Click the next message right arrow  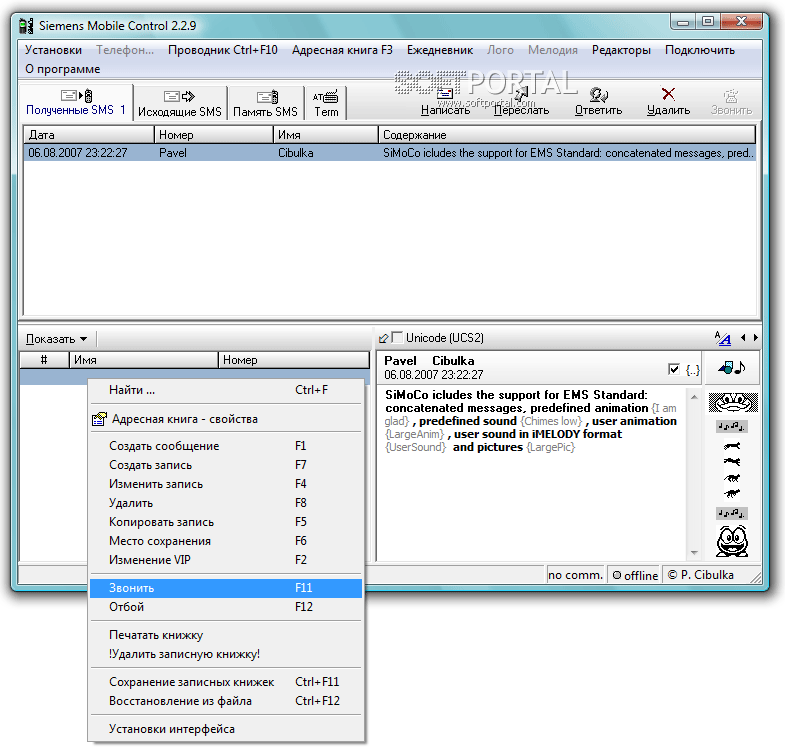[755, 338]
